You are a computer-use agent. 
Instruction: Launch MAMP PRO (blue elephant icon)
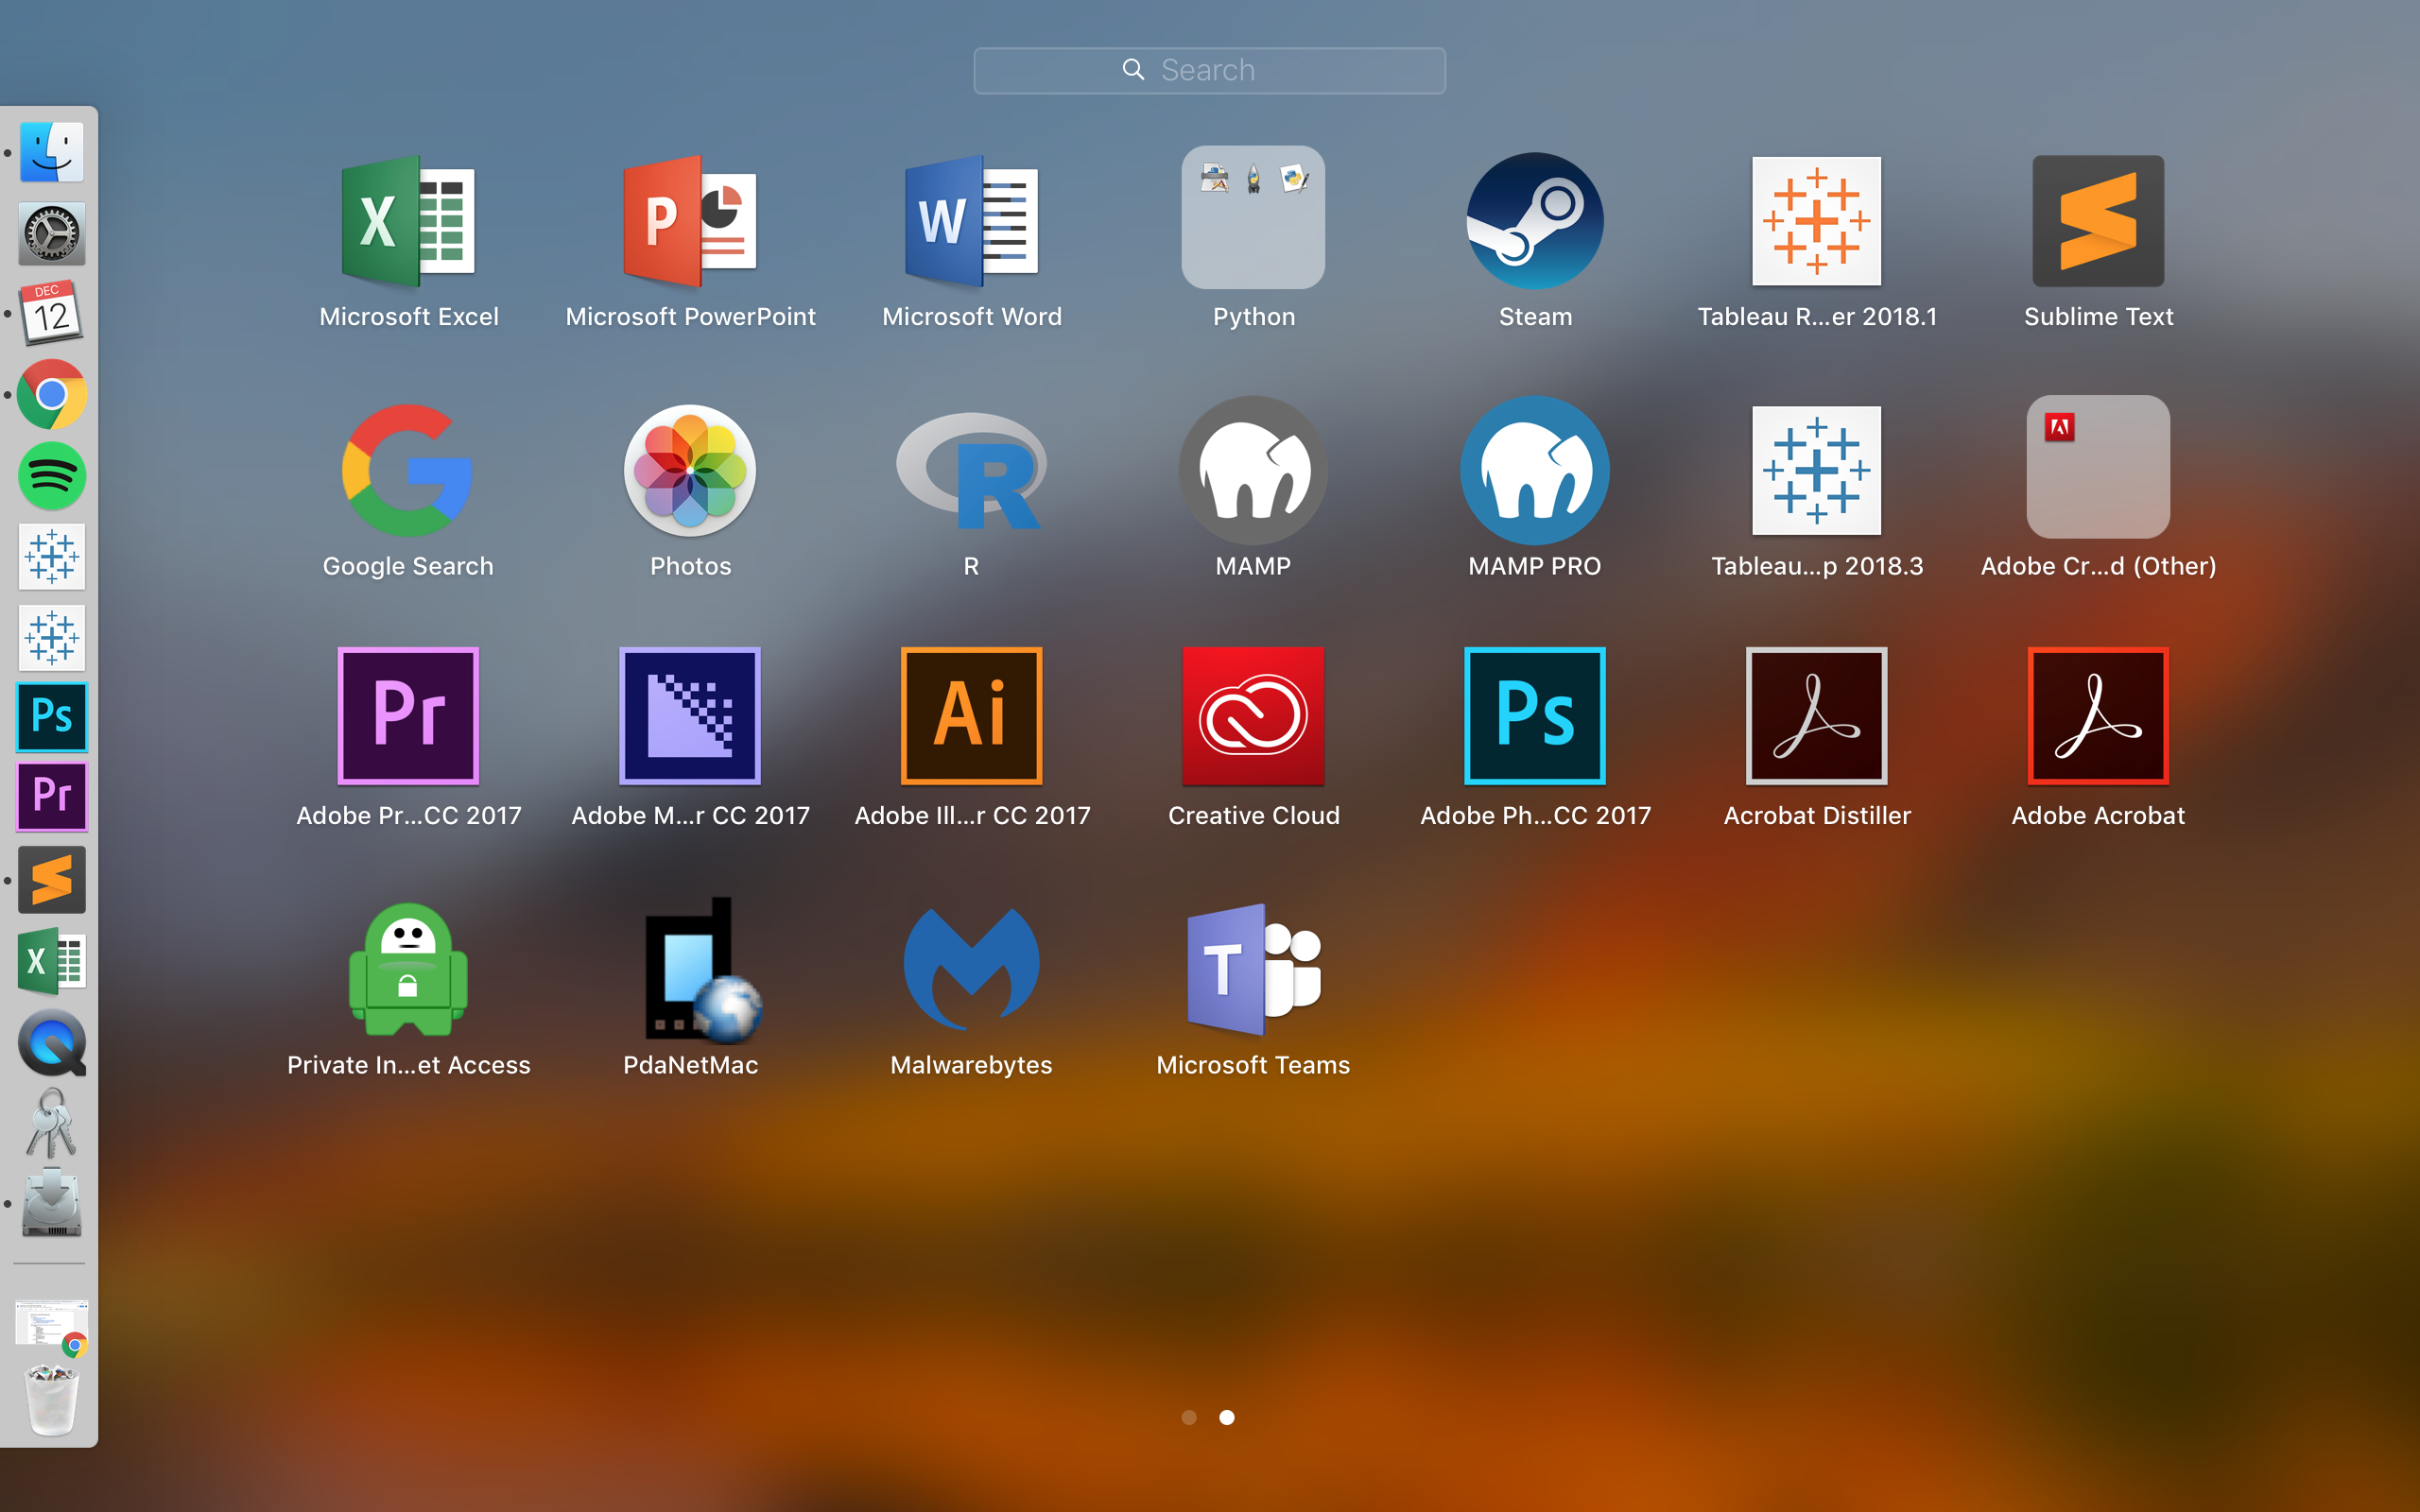pyautogui.click(x=1535, y=470)
